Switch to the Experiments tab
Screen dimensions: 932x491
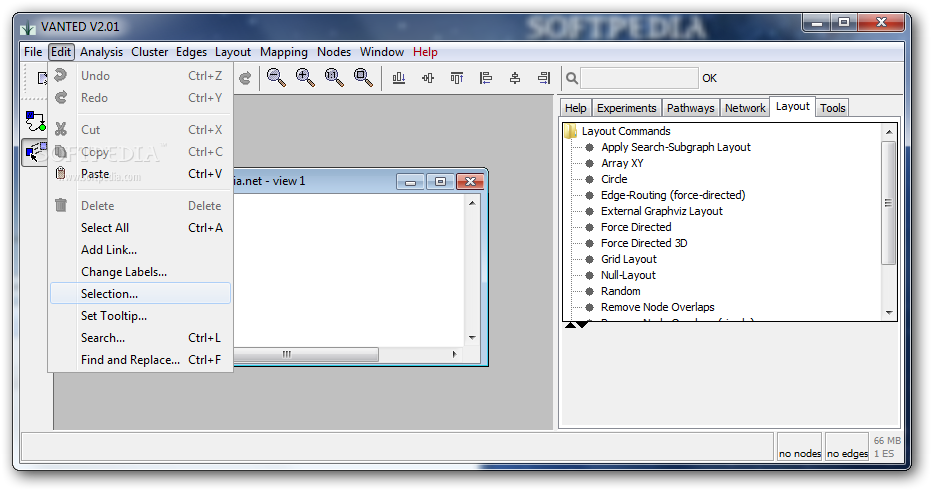pyautogui.click(x=626, y=108)
